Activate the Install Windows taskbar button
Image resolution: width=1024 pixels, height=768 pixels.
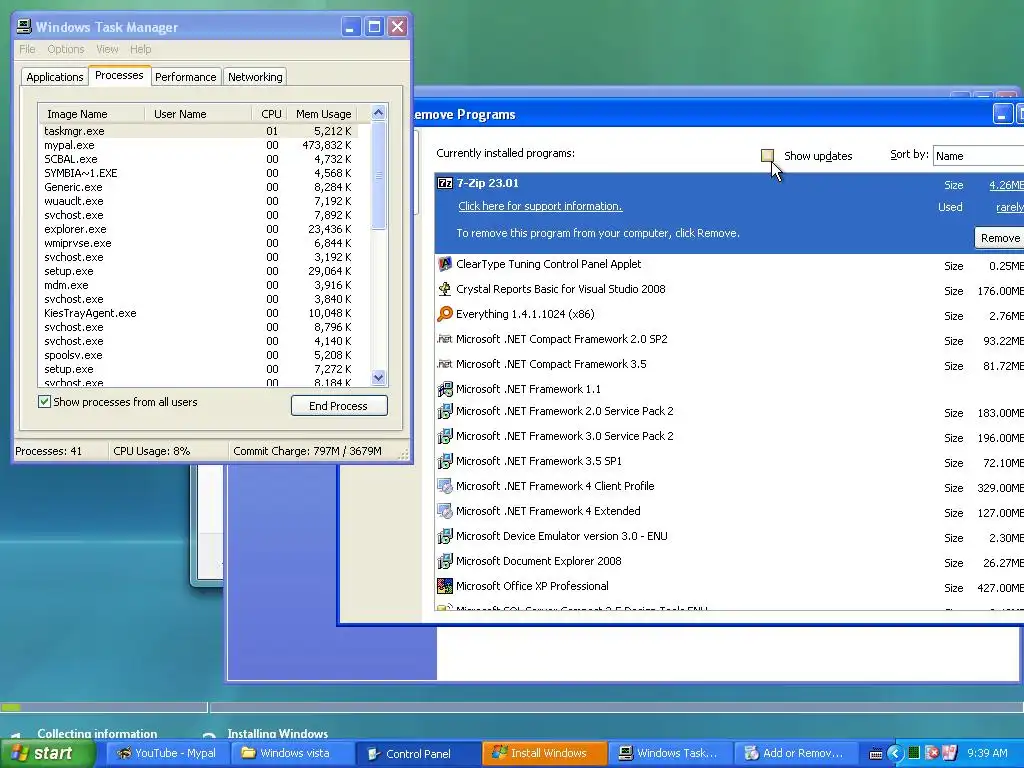point(545,754)
